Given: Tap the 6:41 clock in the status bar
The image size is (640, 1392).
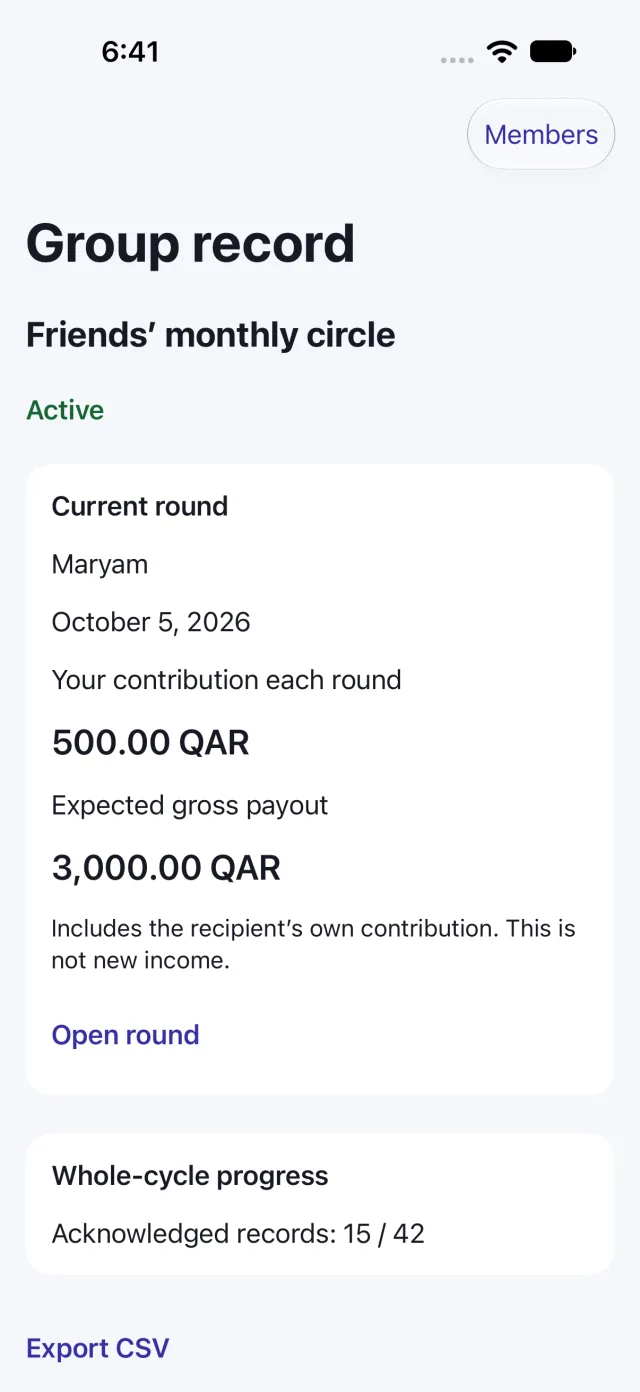Looking at the screenshot, I should [x=130, y=52].
